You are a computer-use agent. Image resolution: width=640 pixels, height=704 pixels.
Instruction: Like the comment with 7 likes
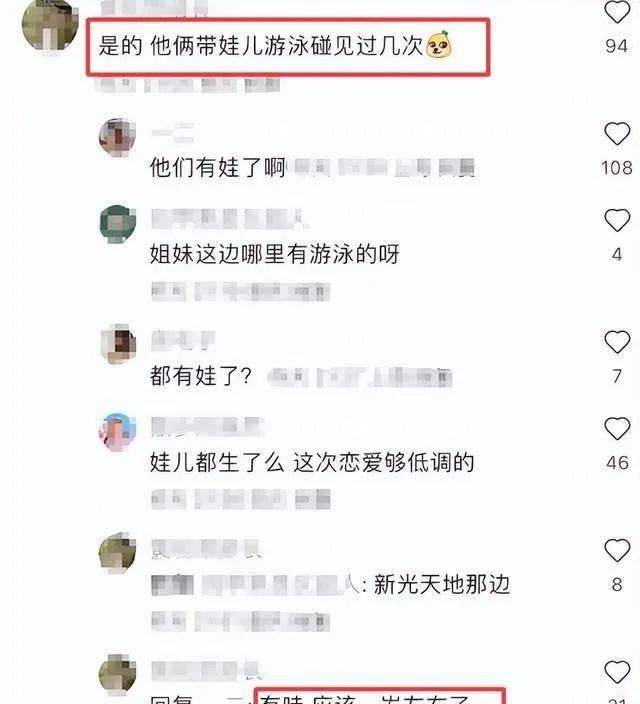617,342
